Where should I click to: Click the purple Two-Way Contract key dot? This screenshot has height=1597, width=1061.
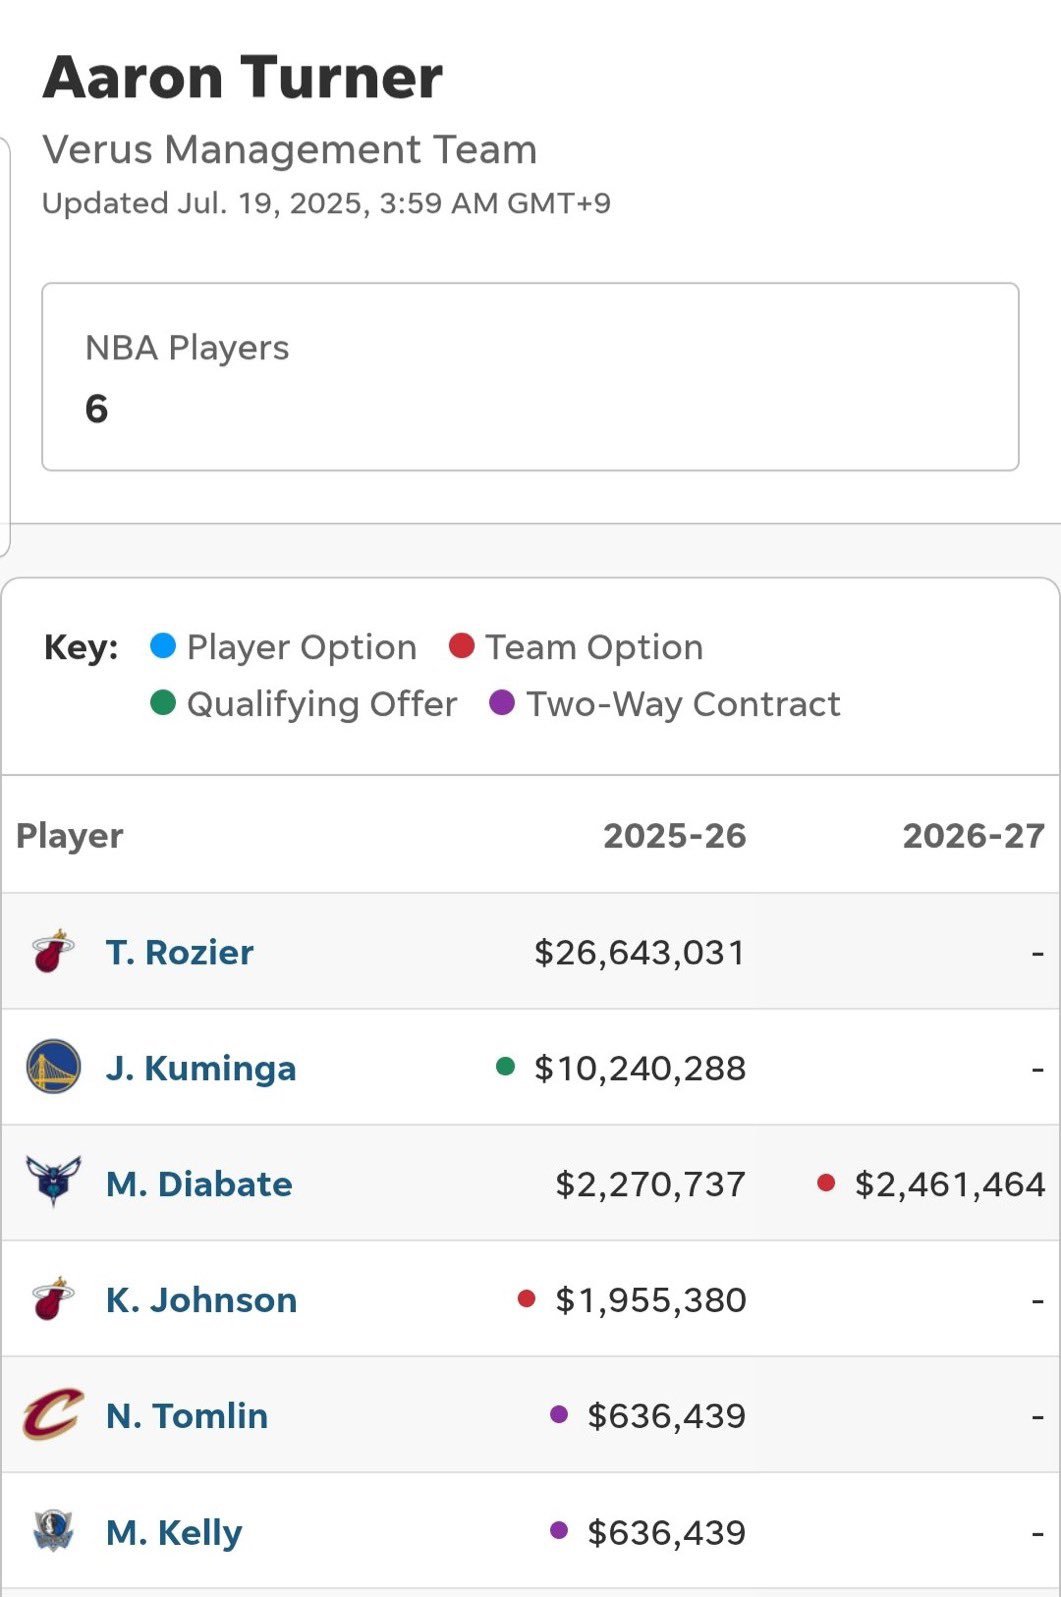tap(501, 702)
